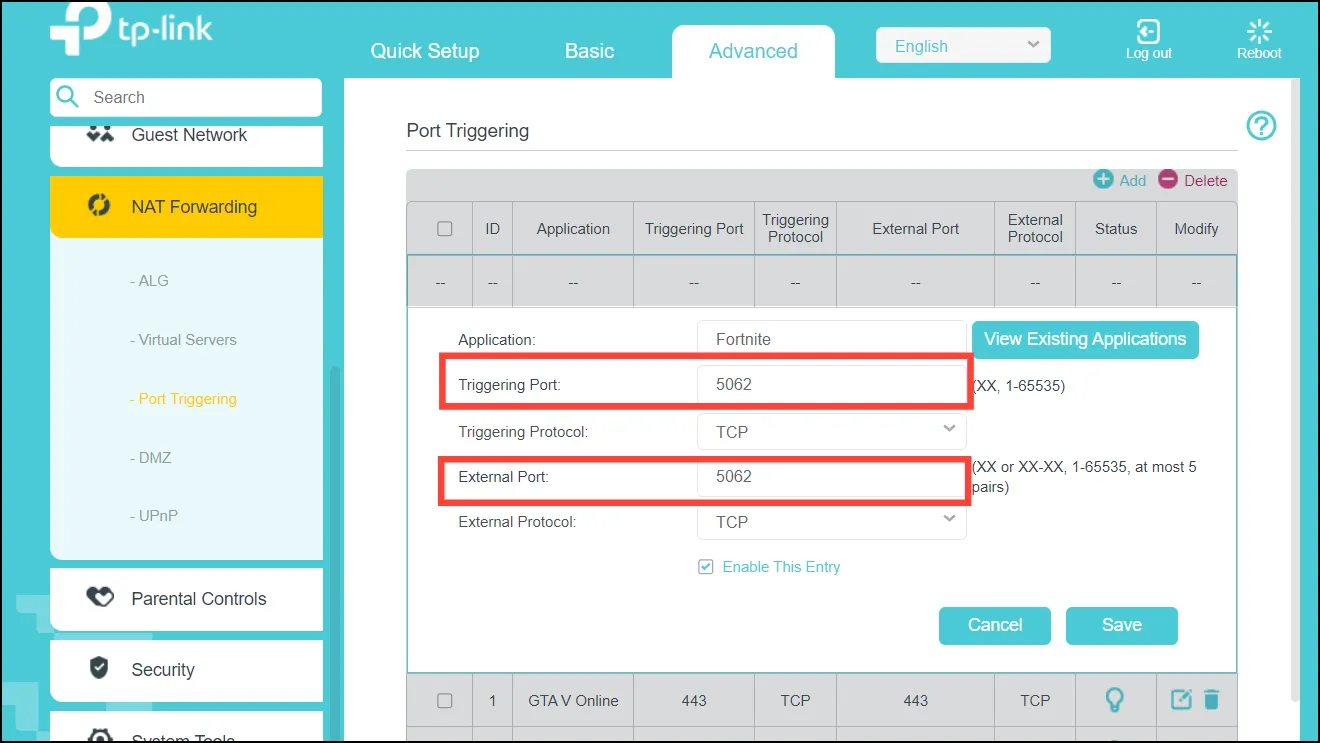Image resolution: width=1320 pixels, height=743 pixels.
Task: Click the GTA V Online application cell
Action: (573, 701)
